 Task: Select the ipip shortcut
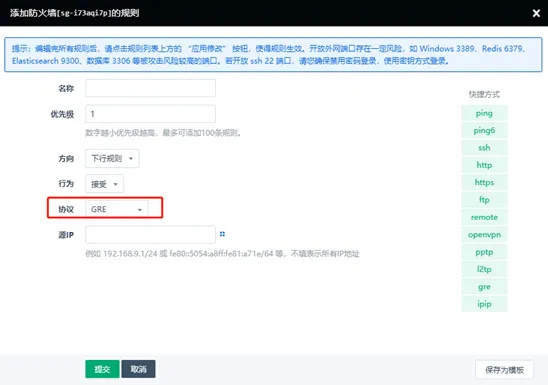pyautogui.click(x=484, y=304)
